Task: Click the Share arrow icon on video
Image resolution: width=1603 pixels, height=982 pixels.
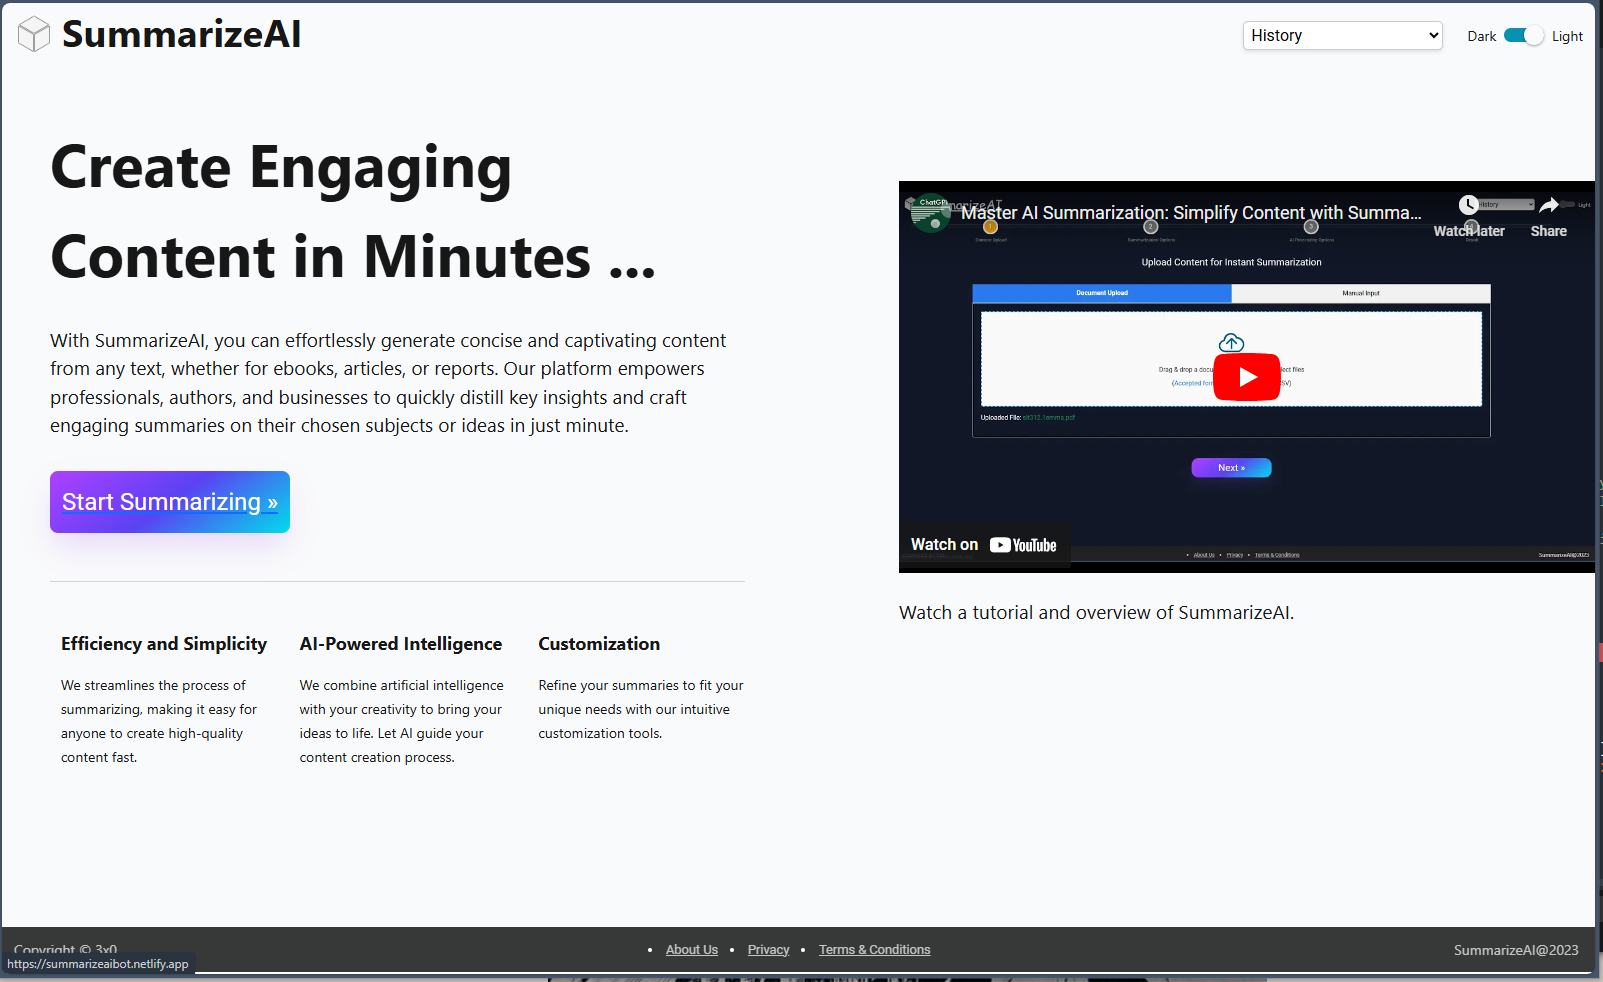Action: tap(1548, 206)
